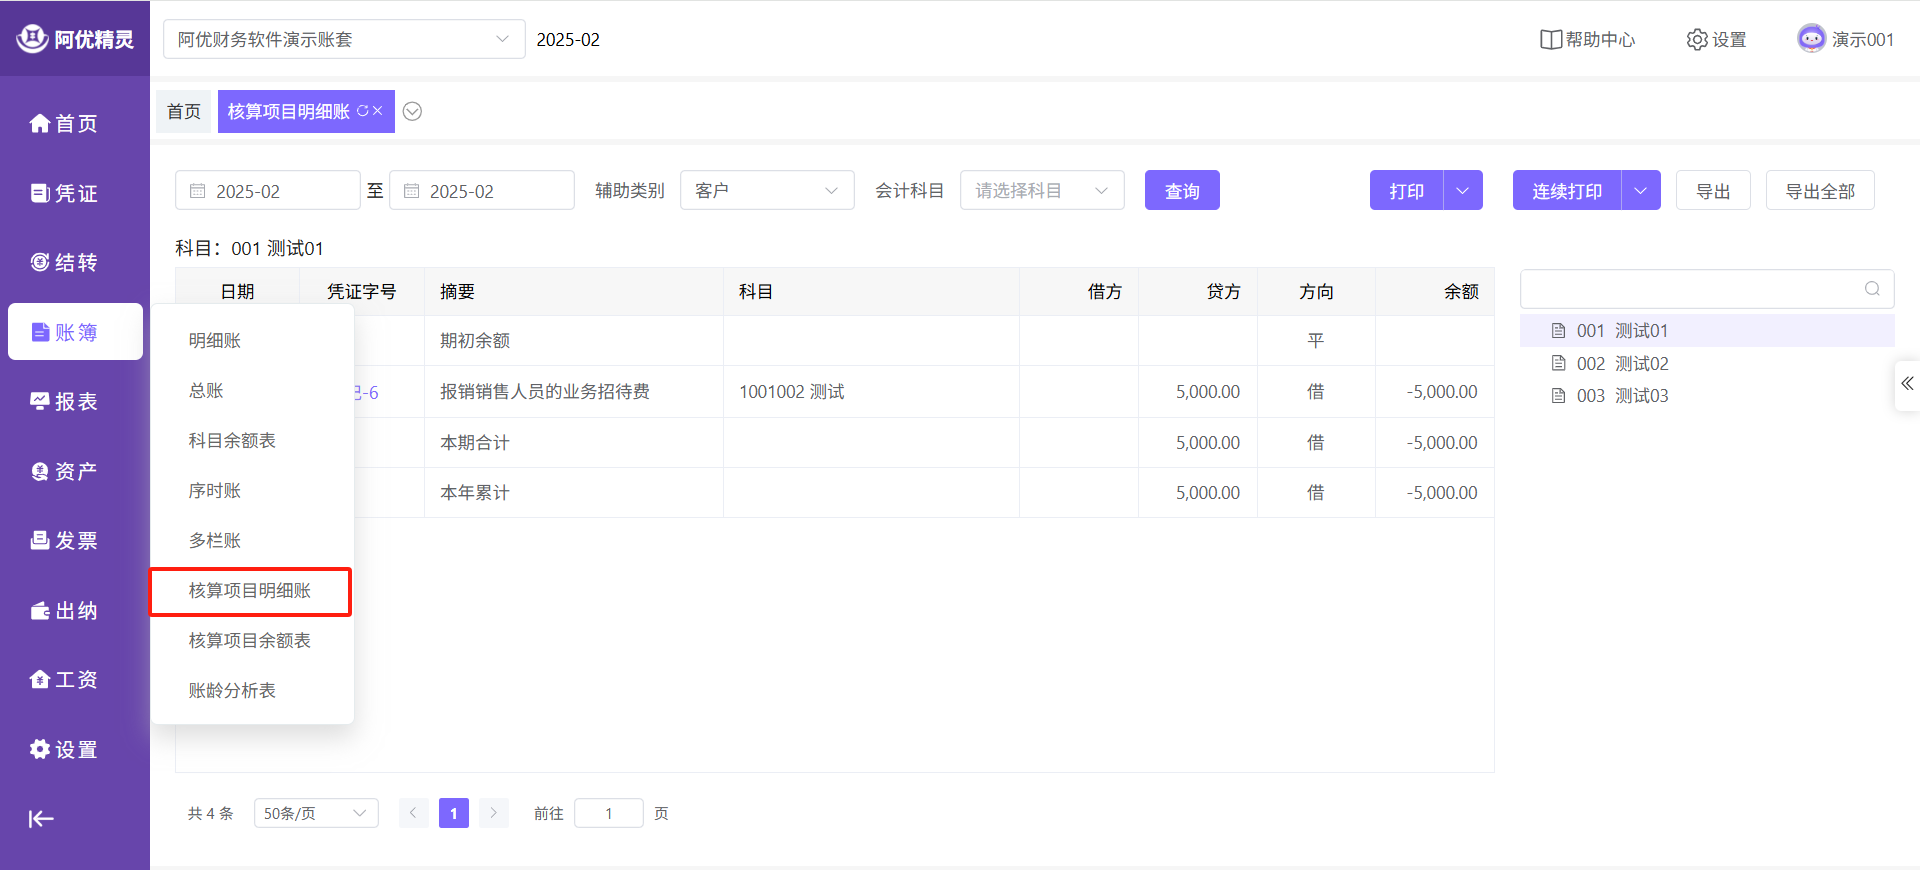Open the 请选择科目 account dropdown

(x=1041, y=190)
